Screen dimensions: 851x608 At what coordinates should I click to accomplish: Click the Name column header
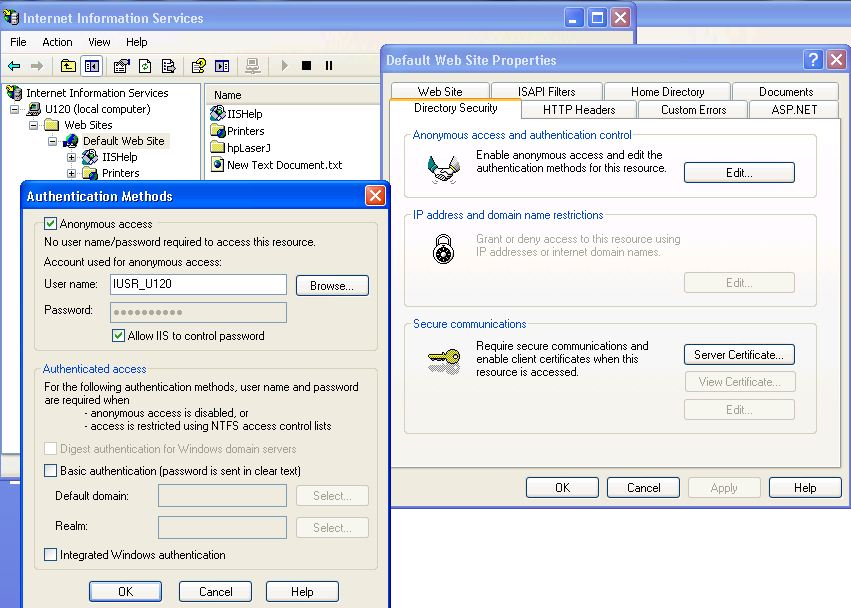[293, 94]
